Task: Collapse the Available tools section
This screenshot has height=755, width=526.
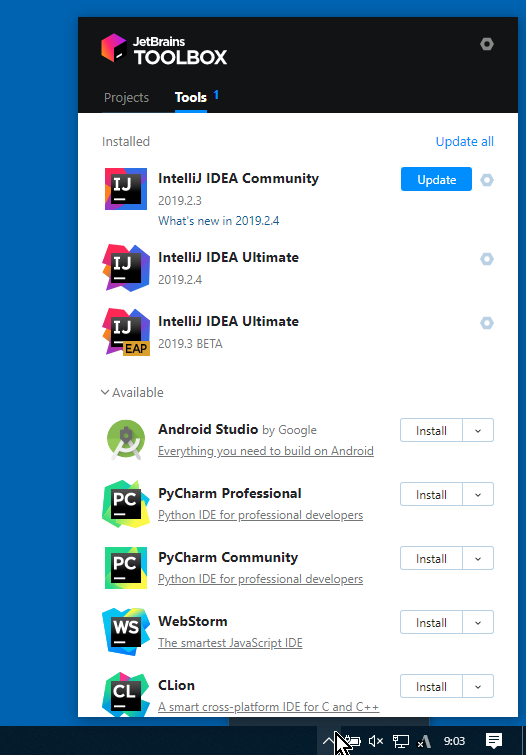Action: [x=132, y=392]
